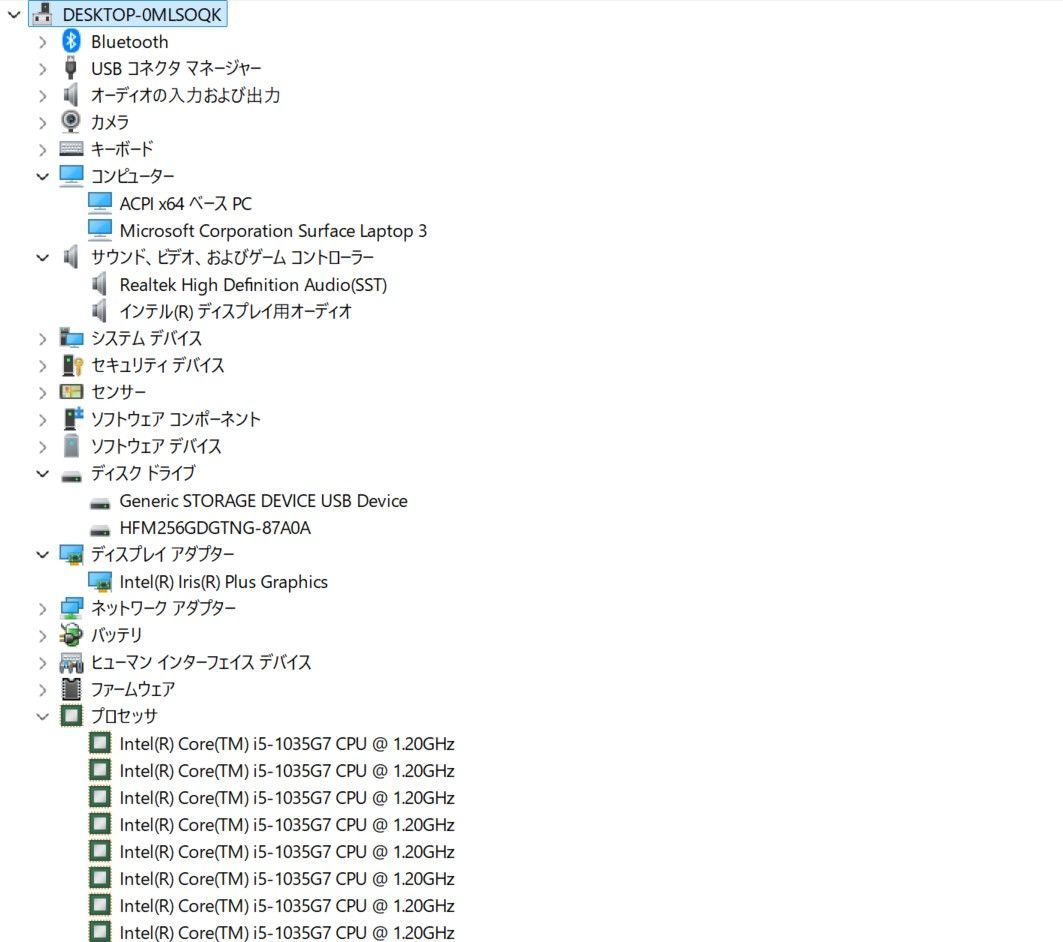The height and width of the screenshot is (942, 1063).
Task: Click the セキュリティ デバイス key icon
Action: pyautogui.click(x=72, y=365)
